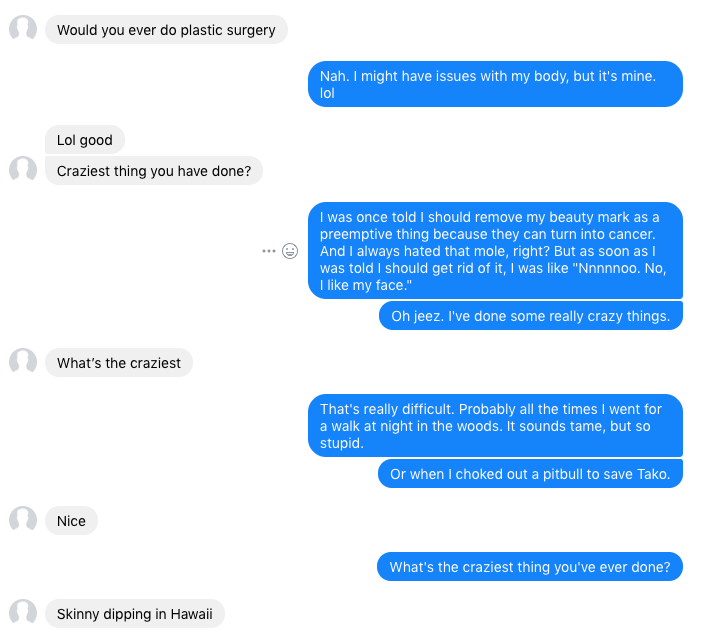703x633 pixels.
Task: Click the "Craziest thing you have done?" bubble
Action: (x=154, y=171)
